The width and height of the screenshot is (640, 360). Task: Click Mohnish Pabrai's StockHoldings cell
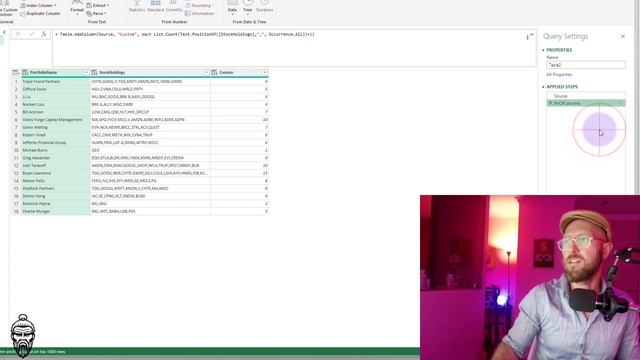coord(150,203)
